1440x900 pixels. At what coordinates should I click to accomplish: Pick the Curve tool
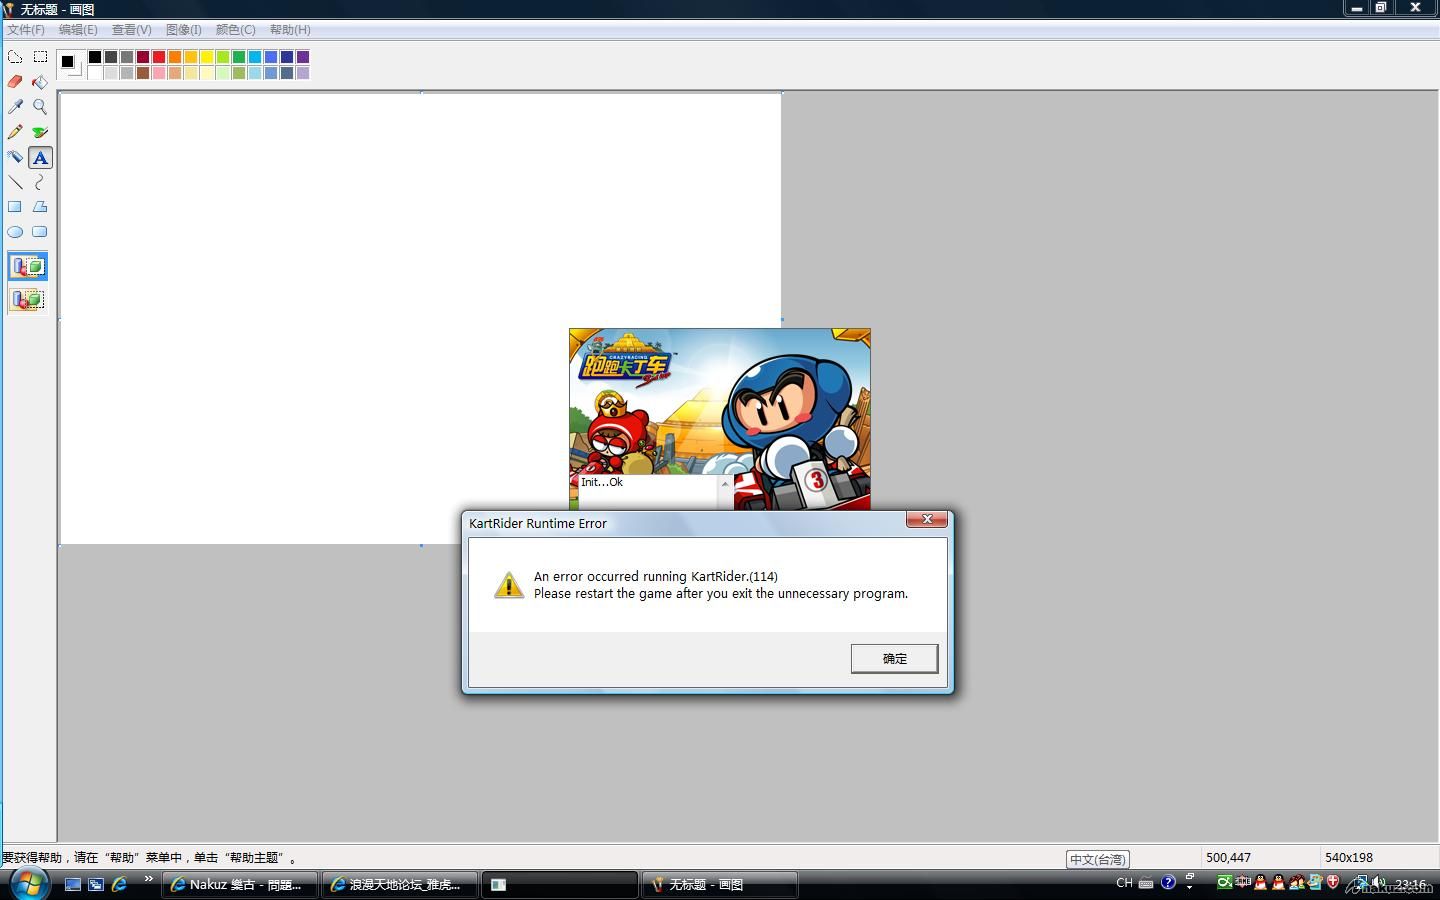pos(40,182)
